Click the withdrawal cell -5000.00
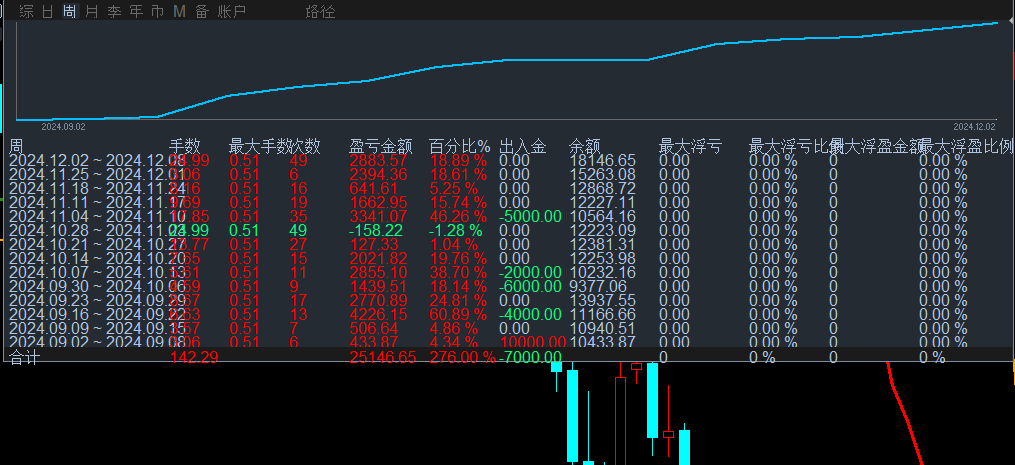 [531, 216]
